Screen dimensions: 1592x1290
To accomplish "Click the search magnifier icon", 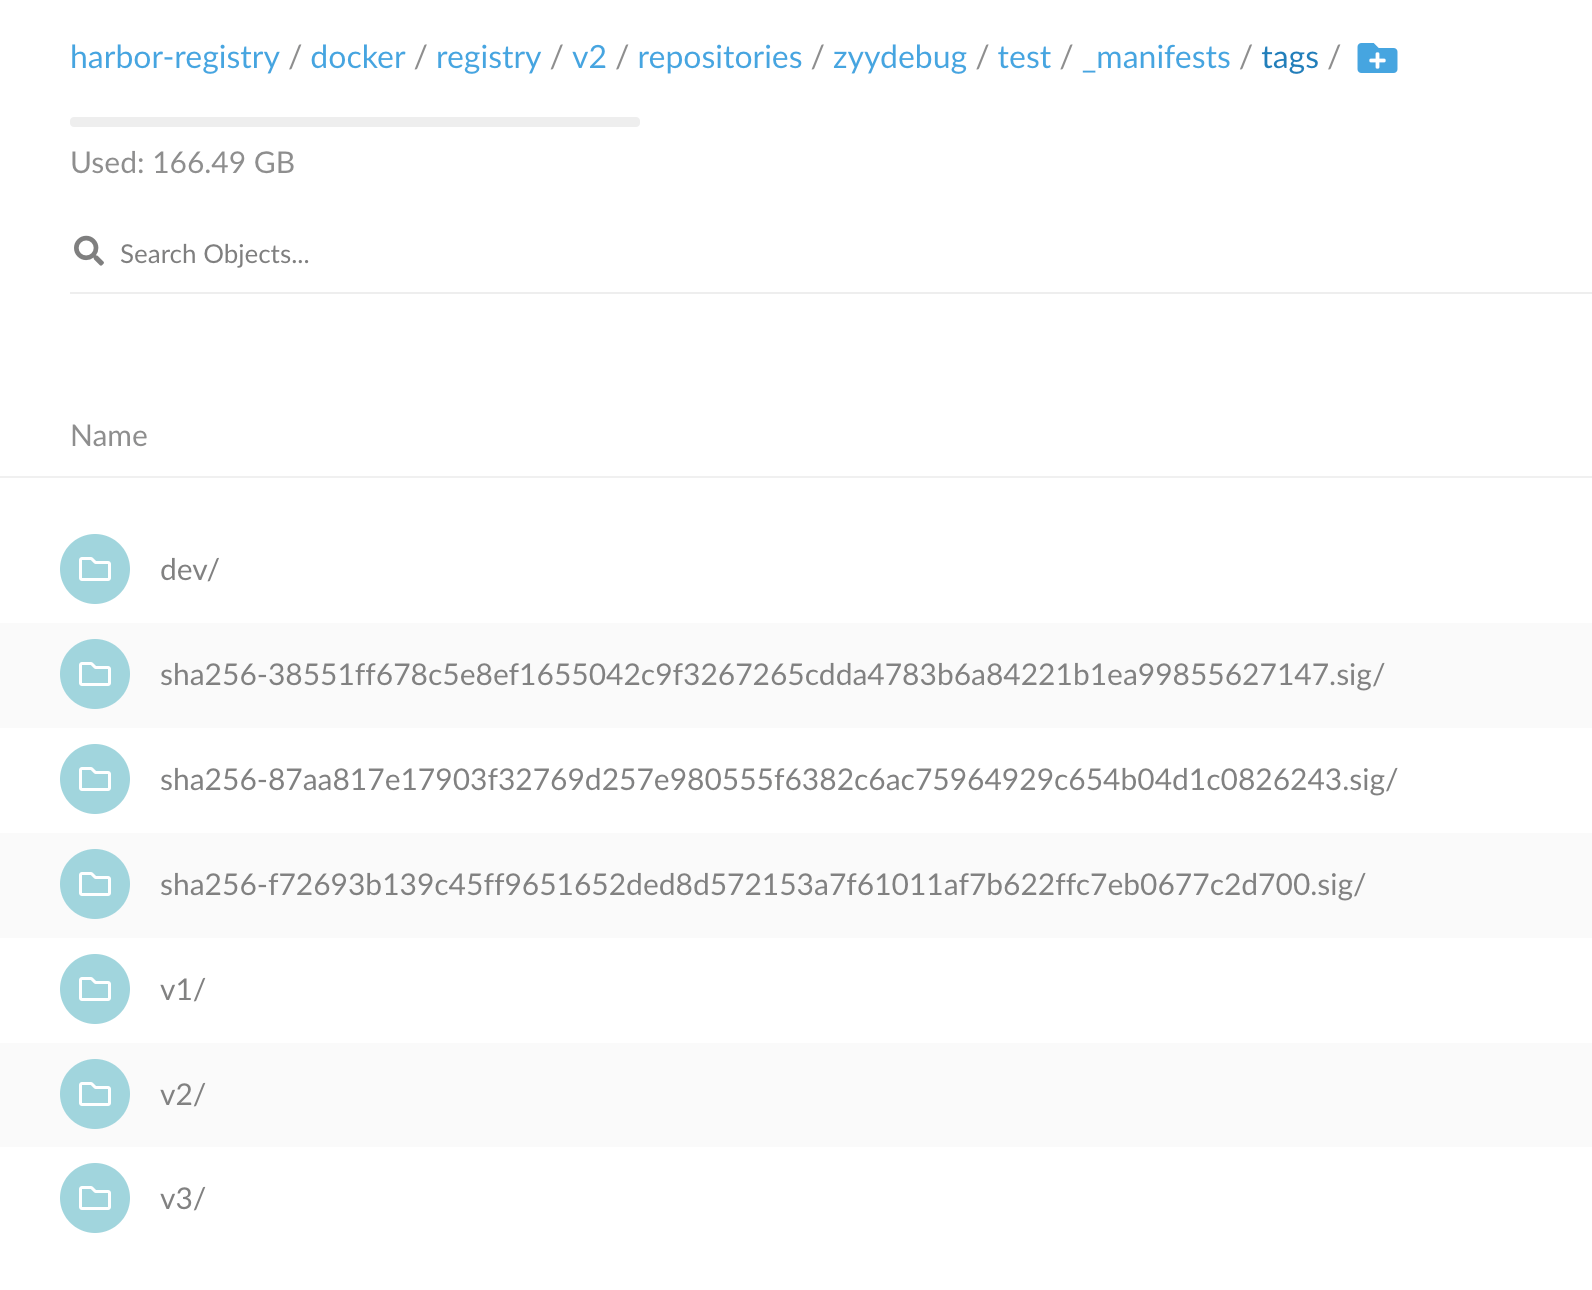I will (89, 251).
